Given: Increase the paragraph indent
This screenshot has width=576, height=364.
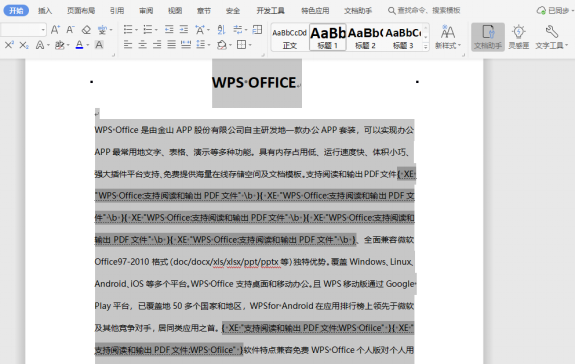Looking at the screenshot, I should click(184, 29).
